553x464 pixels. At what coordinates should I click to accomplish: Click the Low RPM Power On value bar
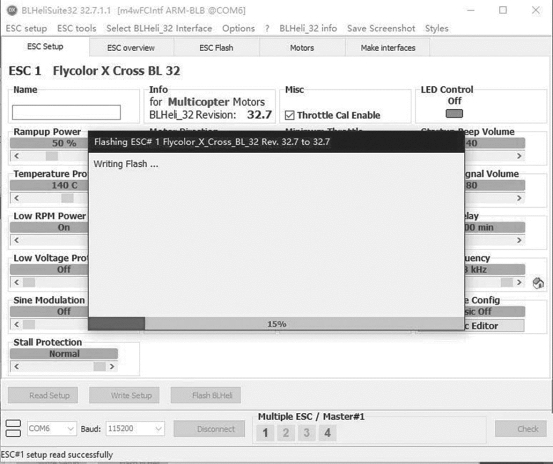click(49, 227)
